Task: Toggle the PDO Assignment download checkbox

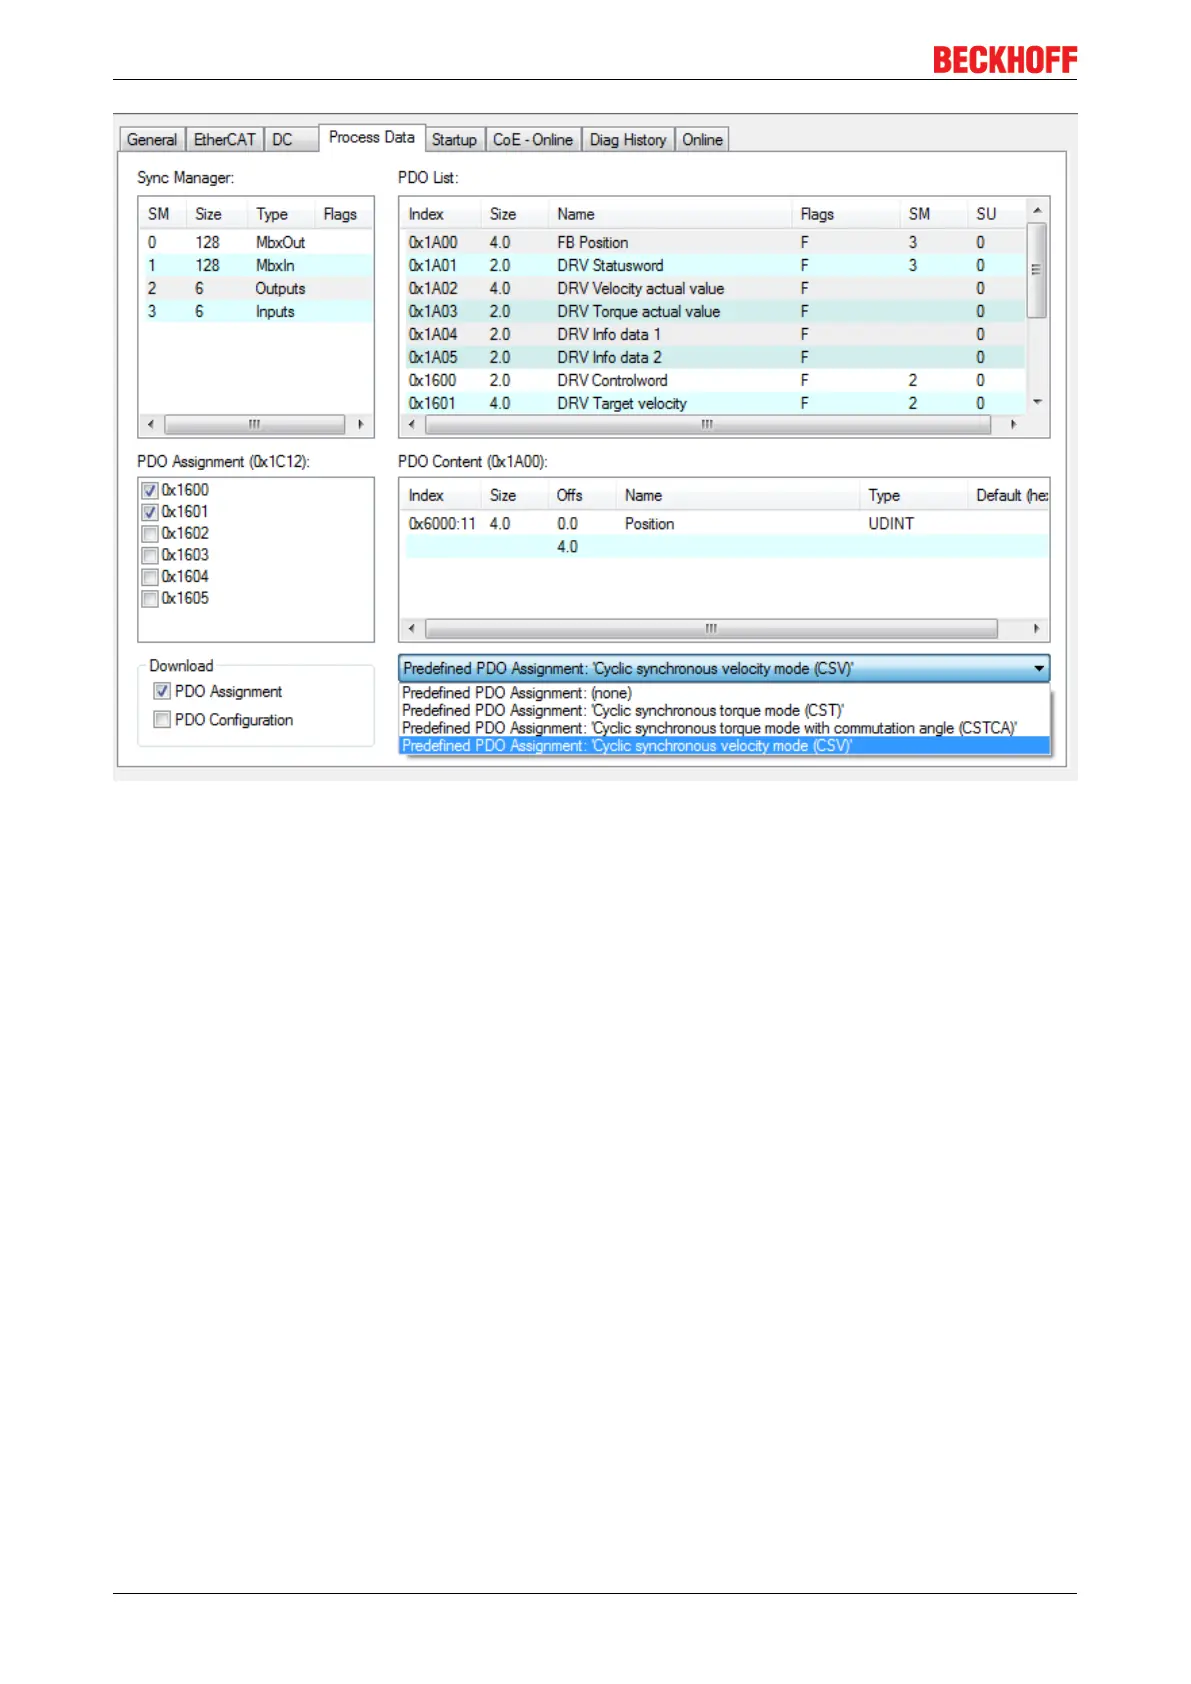Action: tap(162, 691)
